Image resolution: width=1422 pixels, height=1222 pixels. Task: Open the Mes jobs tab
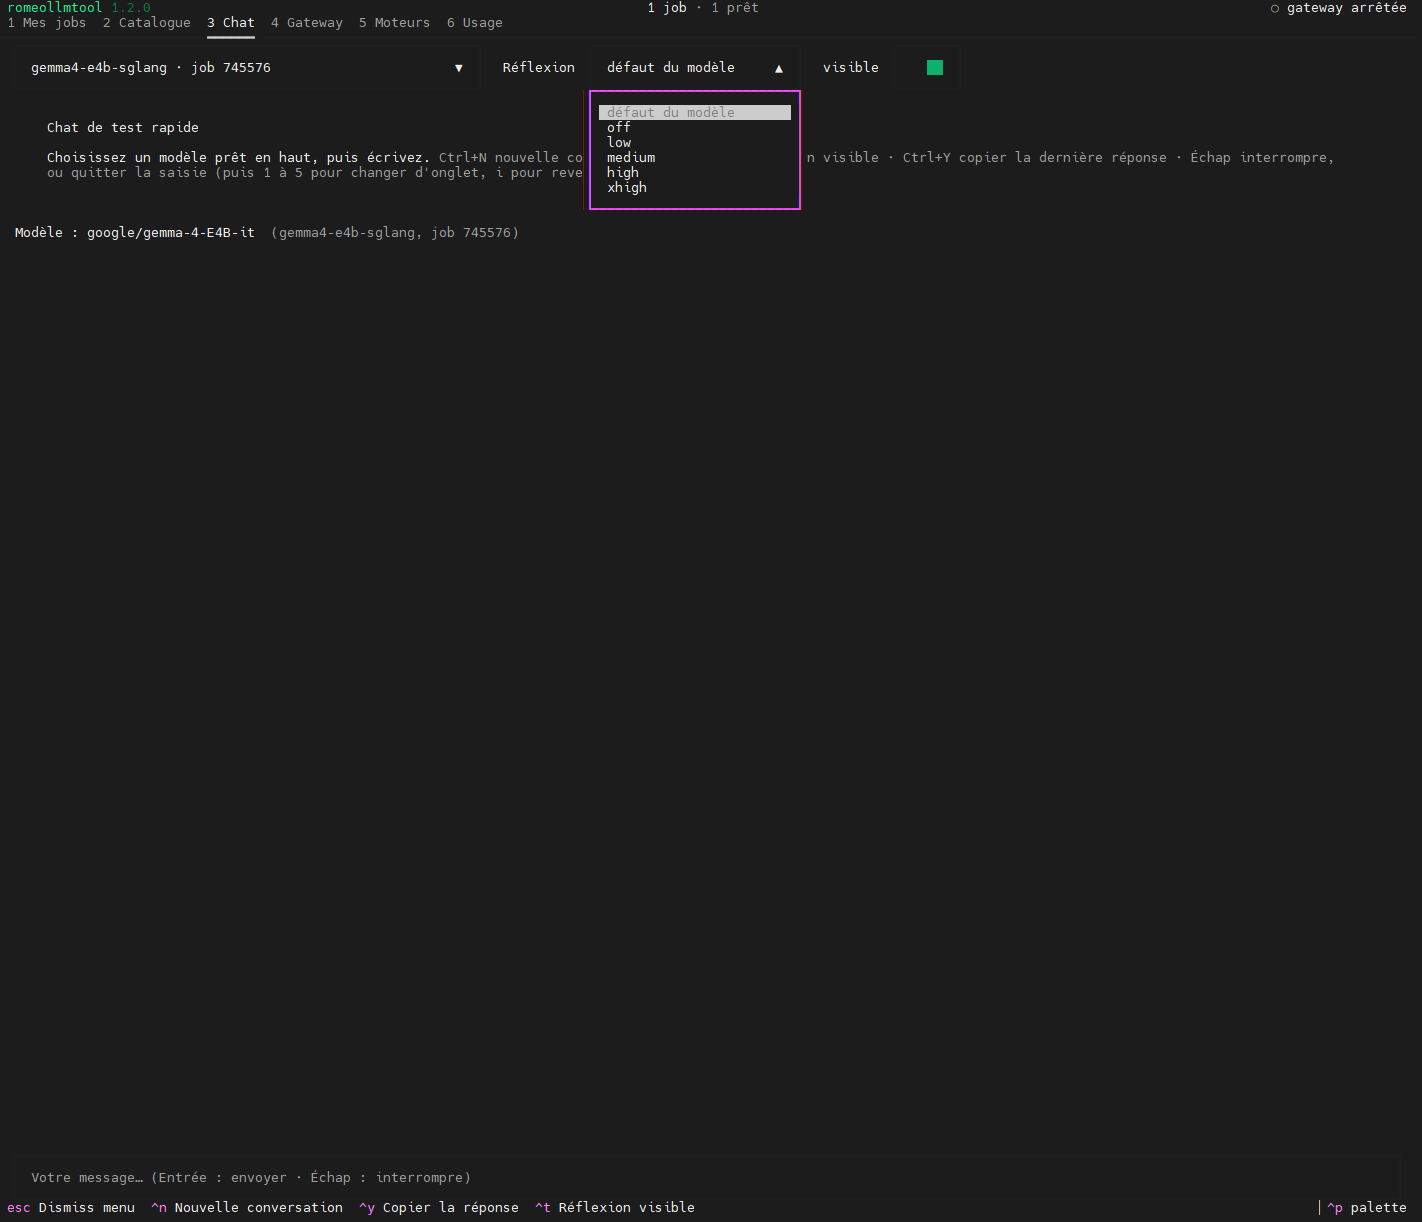coord(47,23)
